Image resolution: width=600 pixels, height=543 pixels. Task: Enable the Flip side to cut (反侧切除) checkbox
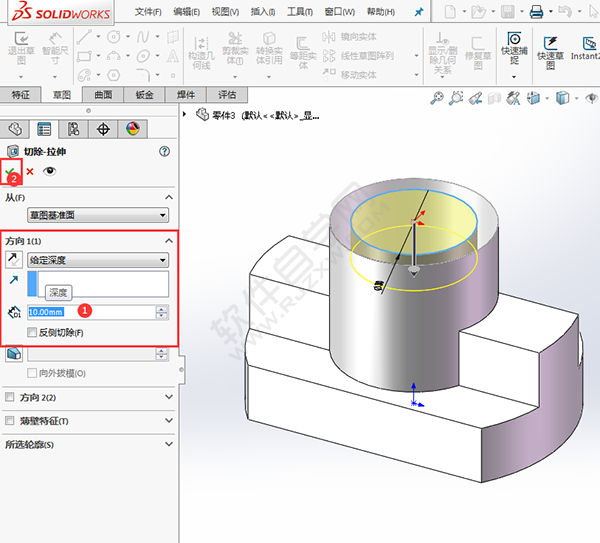(x=32, y=332)
